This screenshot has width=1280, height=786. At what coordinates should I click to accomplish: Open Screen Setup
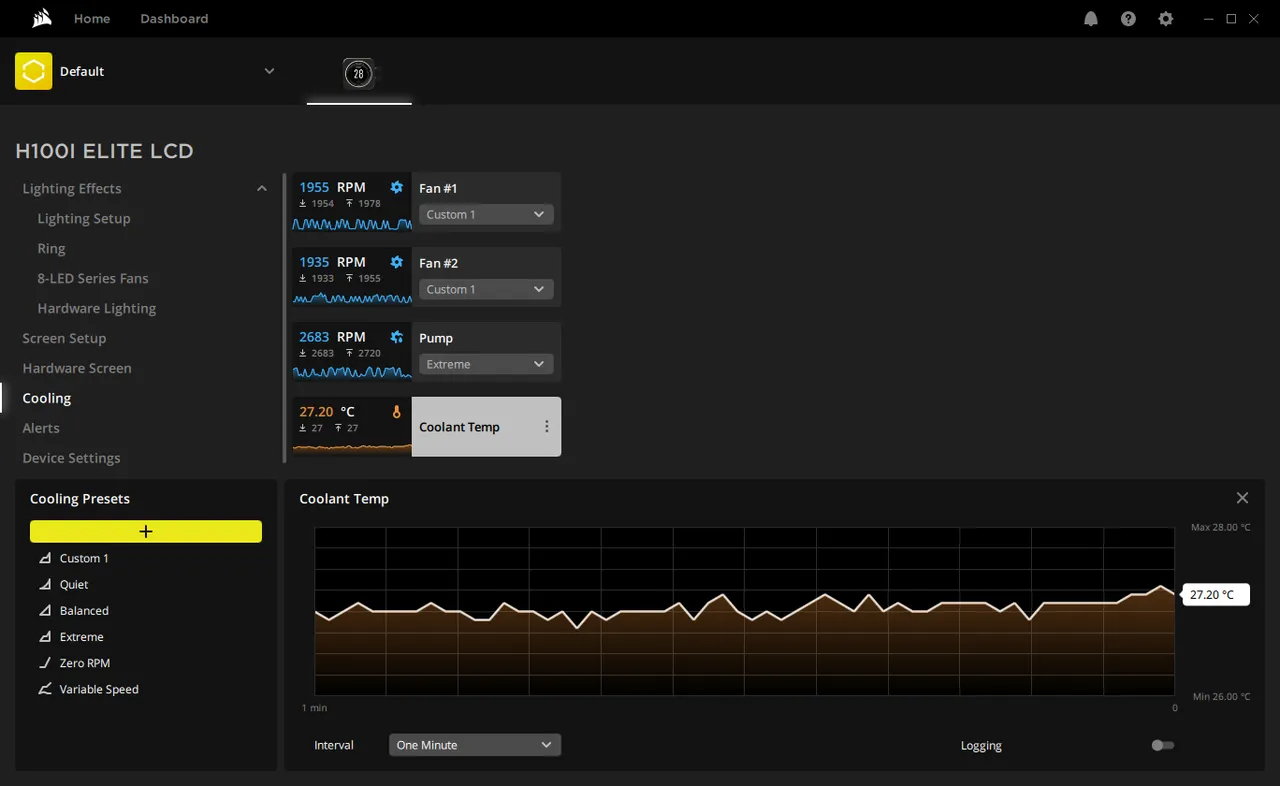coord(64,338)
